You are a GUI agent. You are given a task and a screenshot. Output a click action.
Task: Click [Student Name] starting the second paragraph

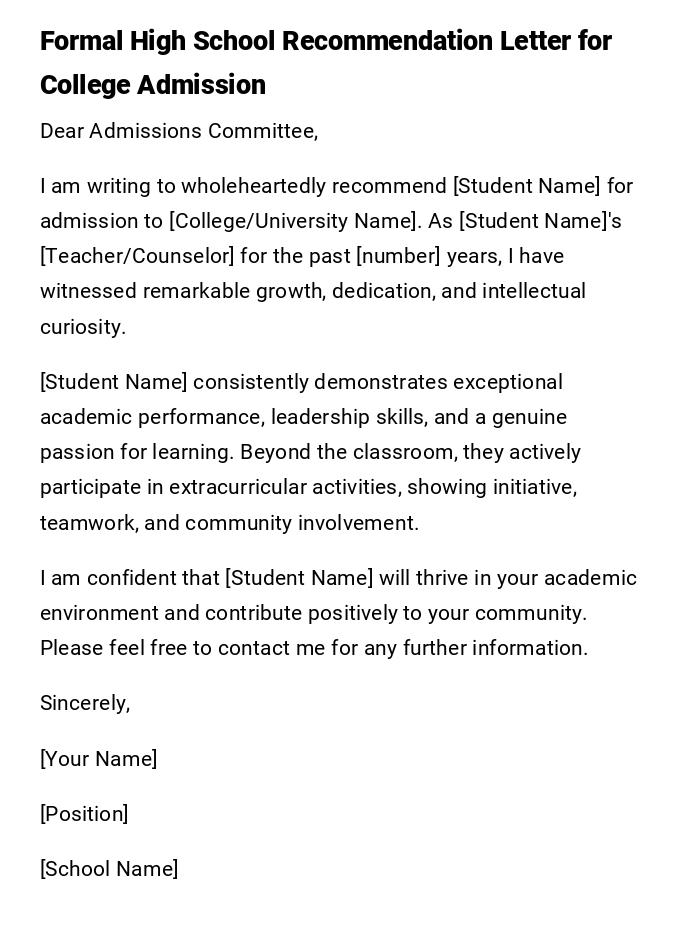(x=114, y=382)
